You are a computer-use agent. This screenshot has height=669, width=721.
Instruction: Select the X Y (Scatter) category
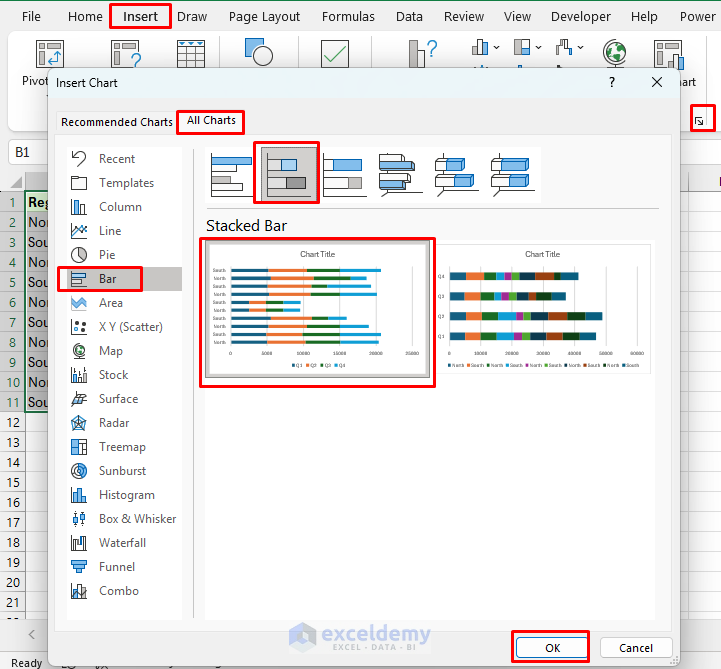124,327
